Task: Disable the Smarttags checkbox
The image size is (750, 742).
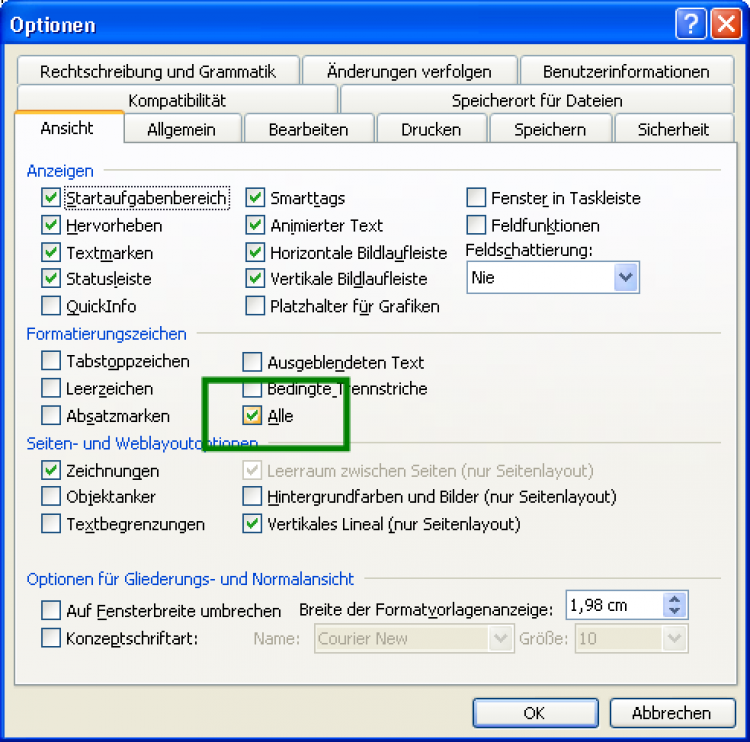Action: point(255,198)
